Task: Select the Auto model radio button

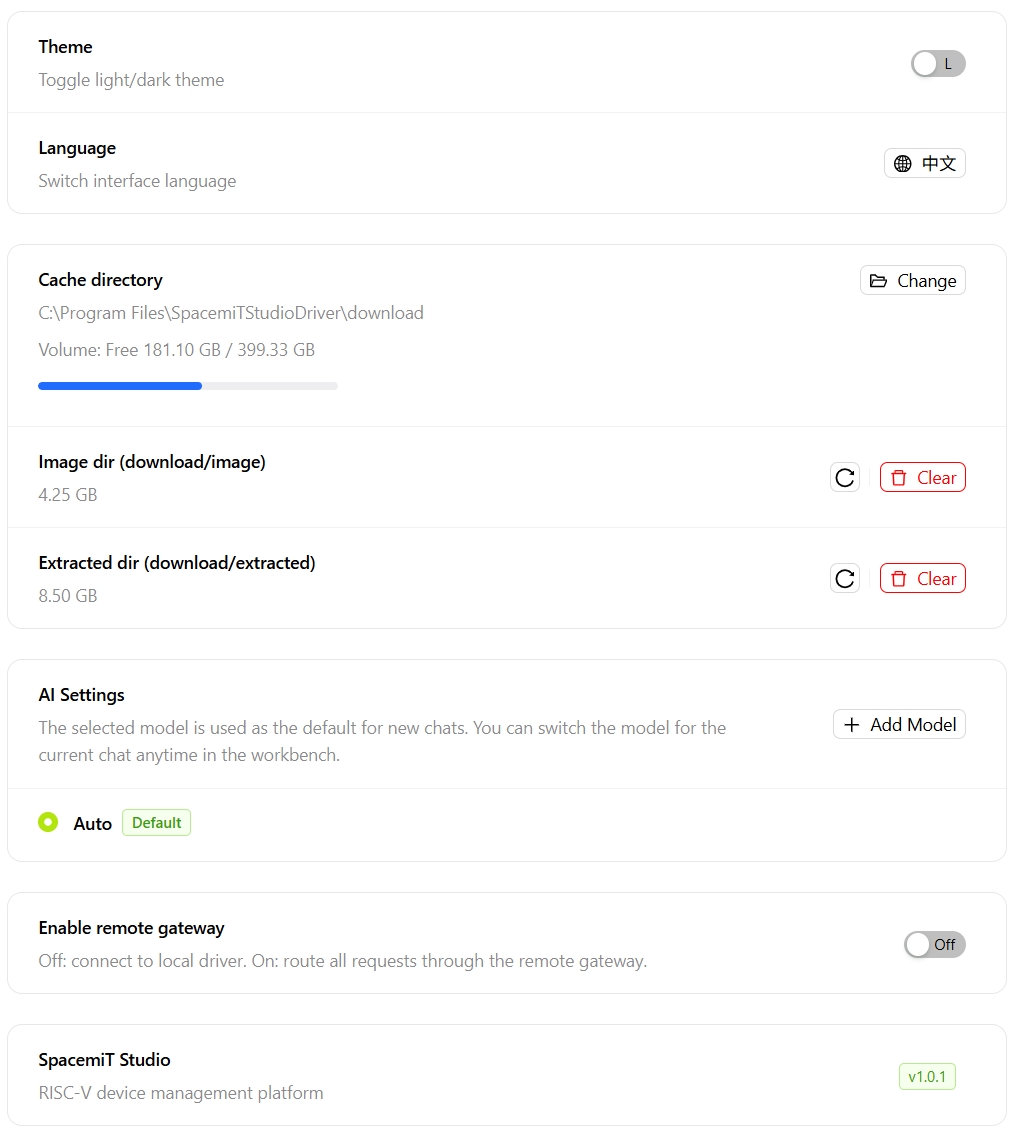Action: tap(48, 822)
